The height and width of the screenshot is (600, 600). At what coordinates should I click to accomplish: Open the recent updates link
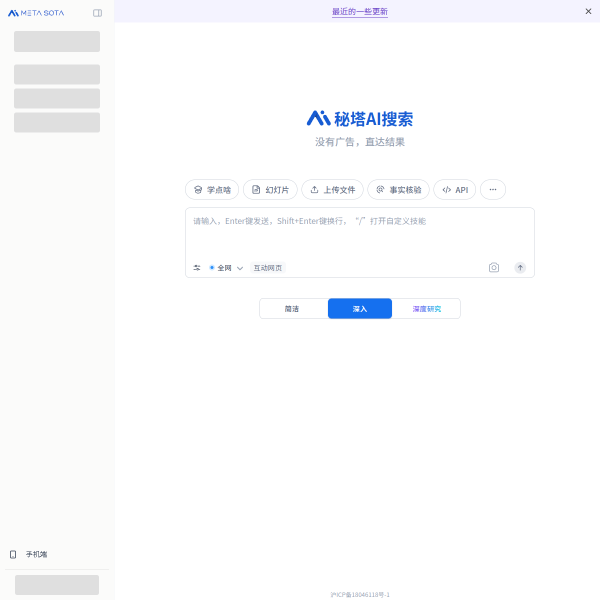360,11
